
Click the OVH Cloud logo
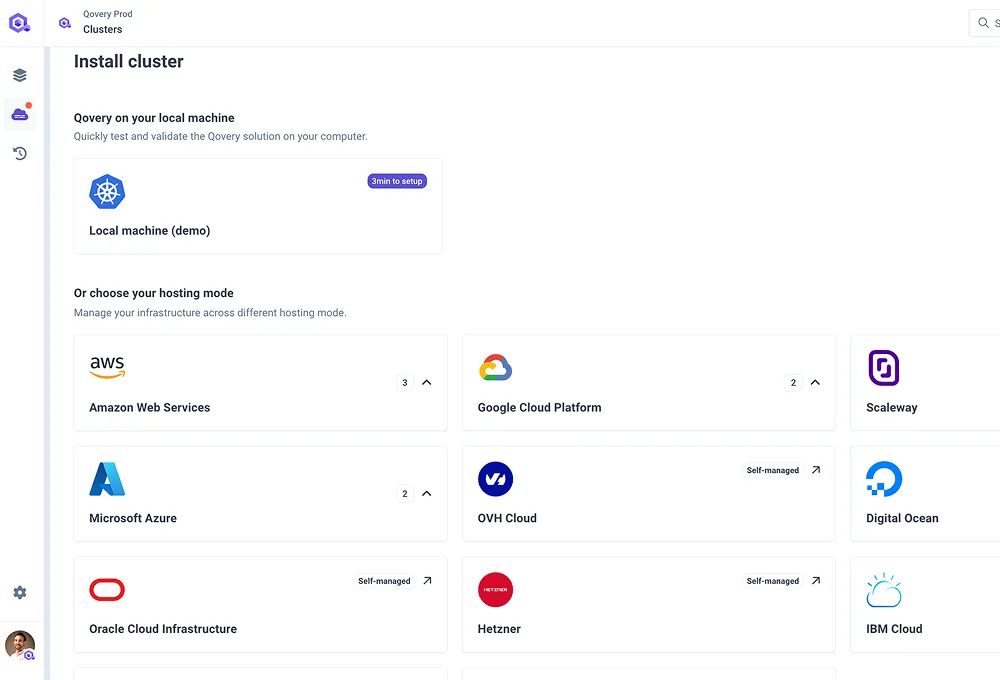pos(496,479)
